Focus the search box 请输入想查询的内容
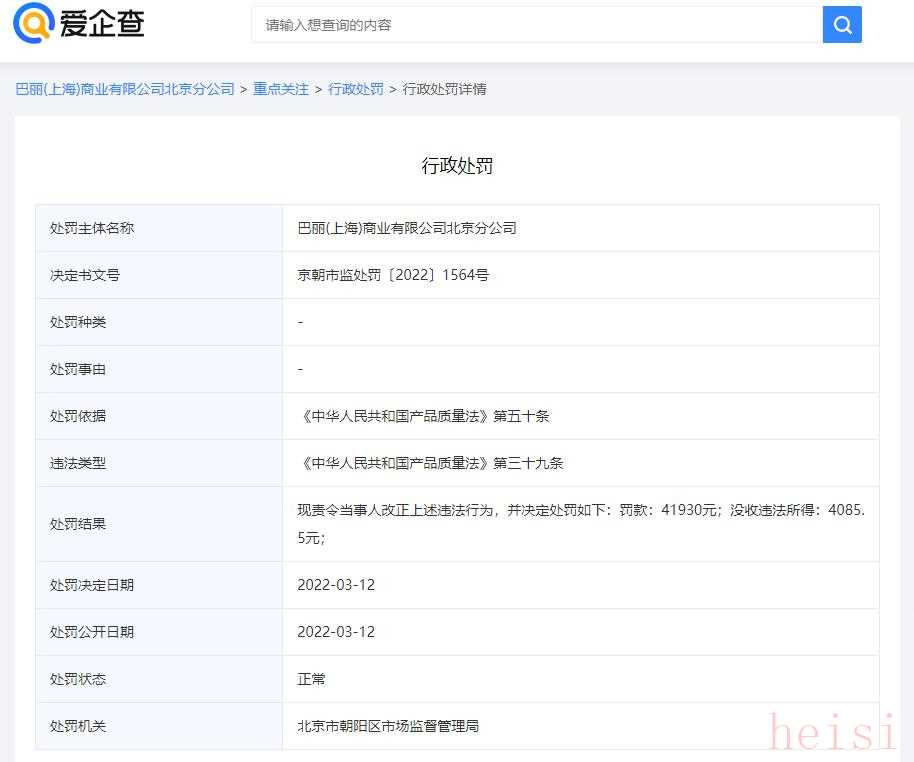The height and width of the screenshot is (762, 914). 536,25
